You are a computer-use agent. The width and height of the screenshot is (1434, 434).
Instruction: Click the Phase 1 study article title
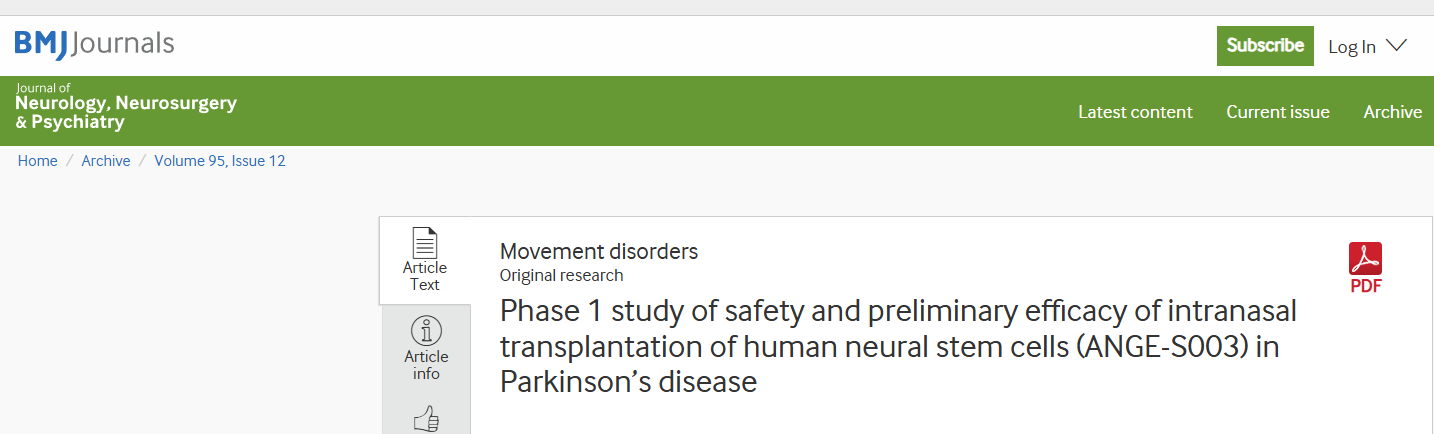[x=898, y=346]
